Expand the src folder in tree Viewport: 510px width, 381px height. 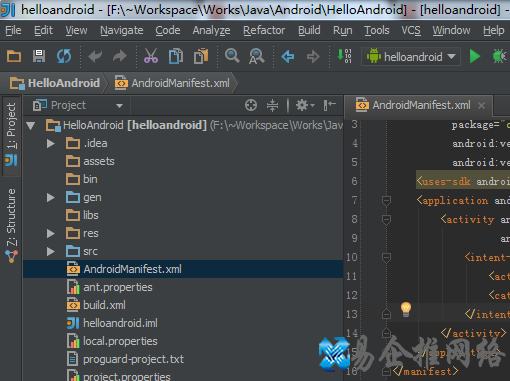pos(51,251)
